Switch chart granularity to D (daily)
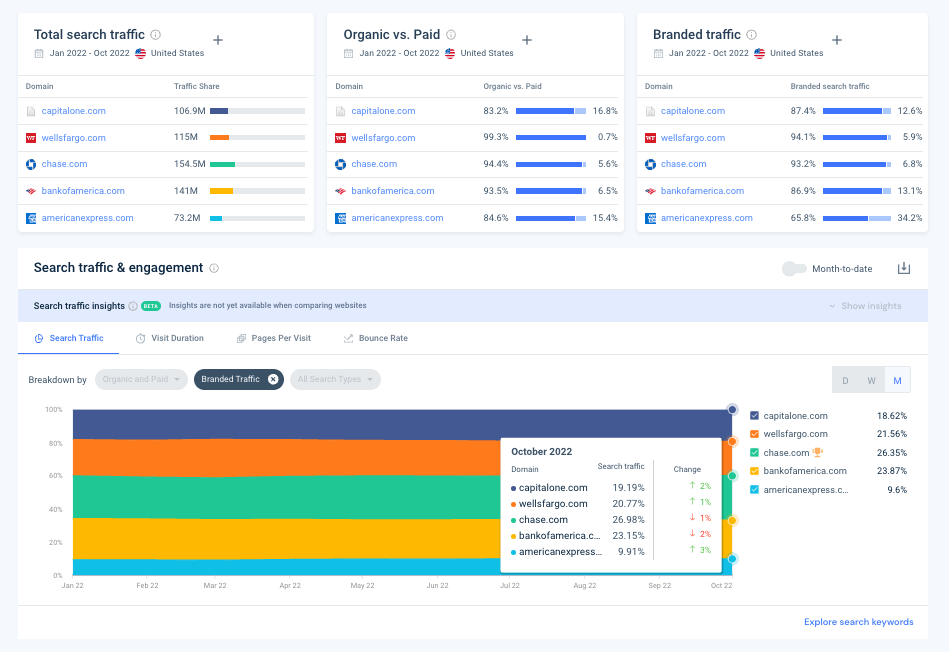Screen dimensions: 949x652 (x=845, y=380)
